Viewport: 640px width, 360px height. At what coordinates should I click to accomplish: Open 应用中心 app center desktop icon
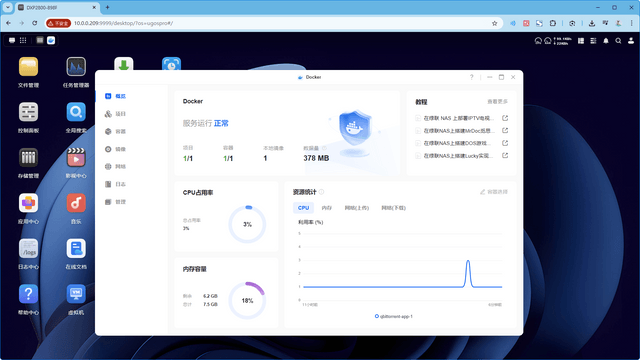click(28, 203)
